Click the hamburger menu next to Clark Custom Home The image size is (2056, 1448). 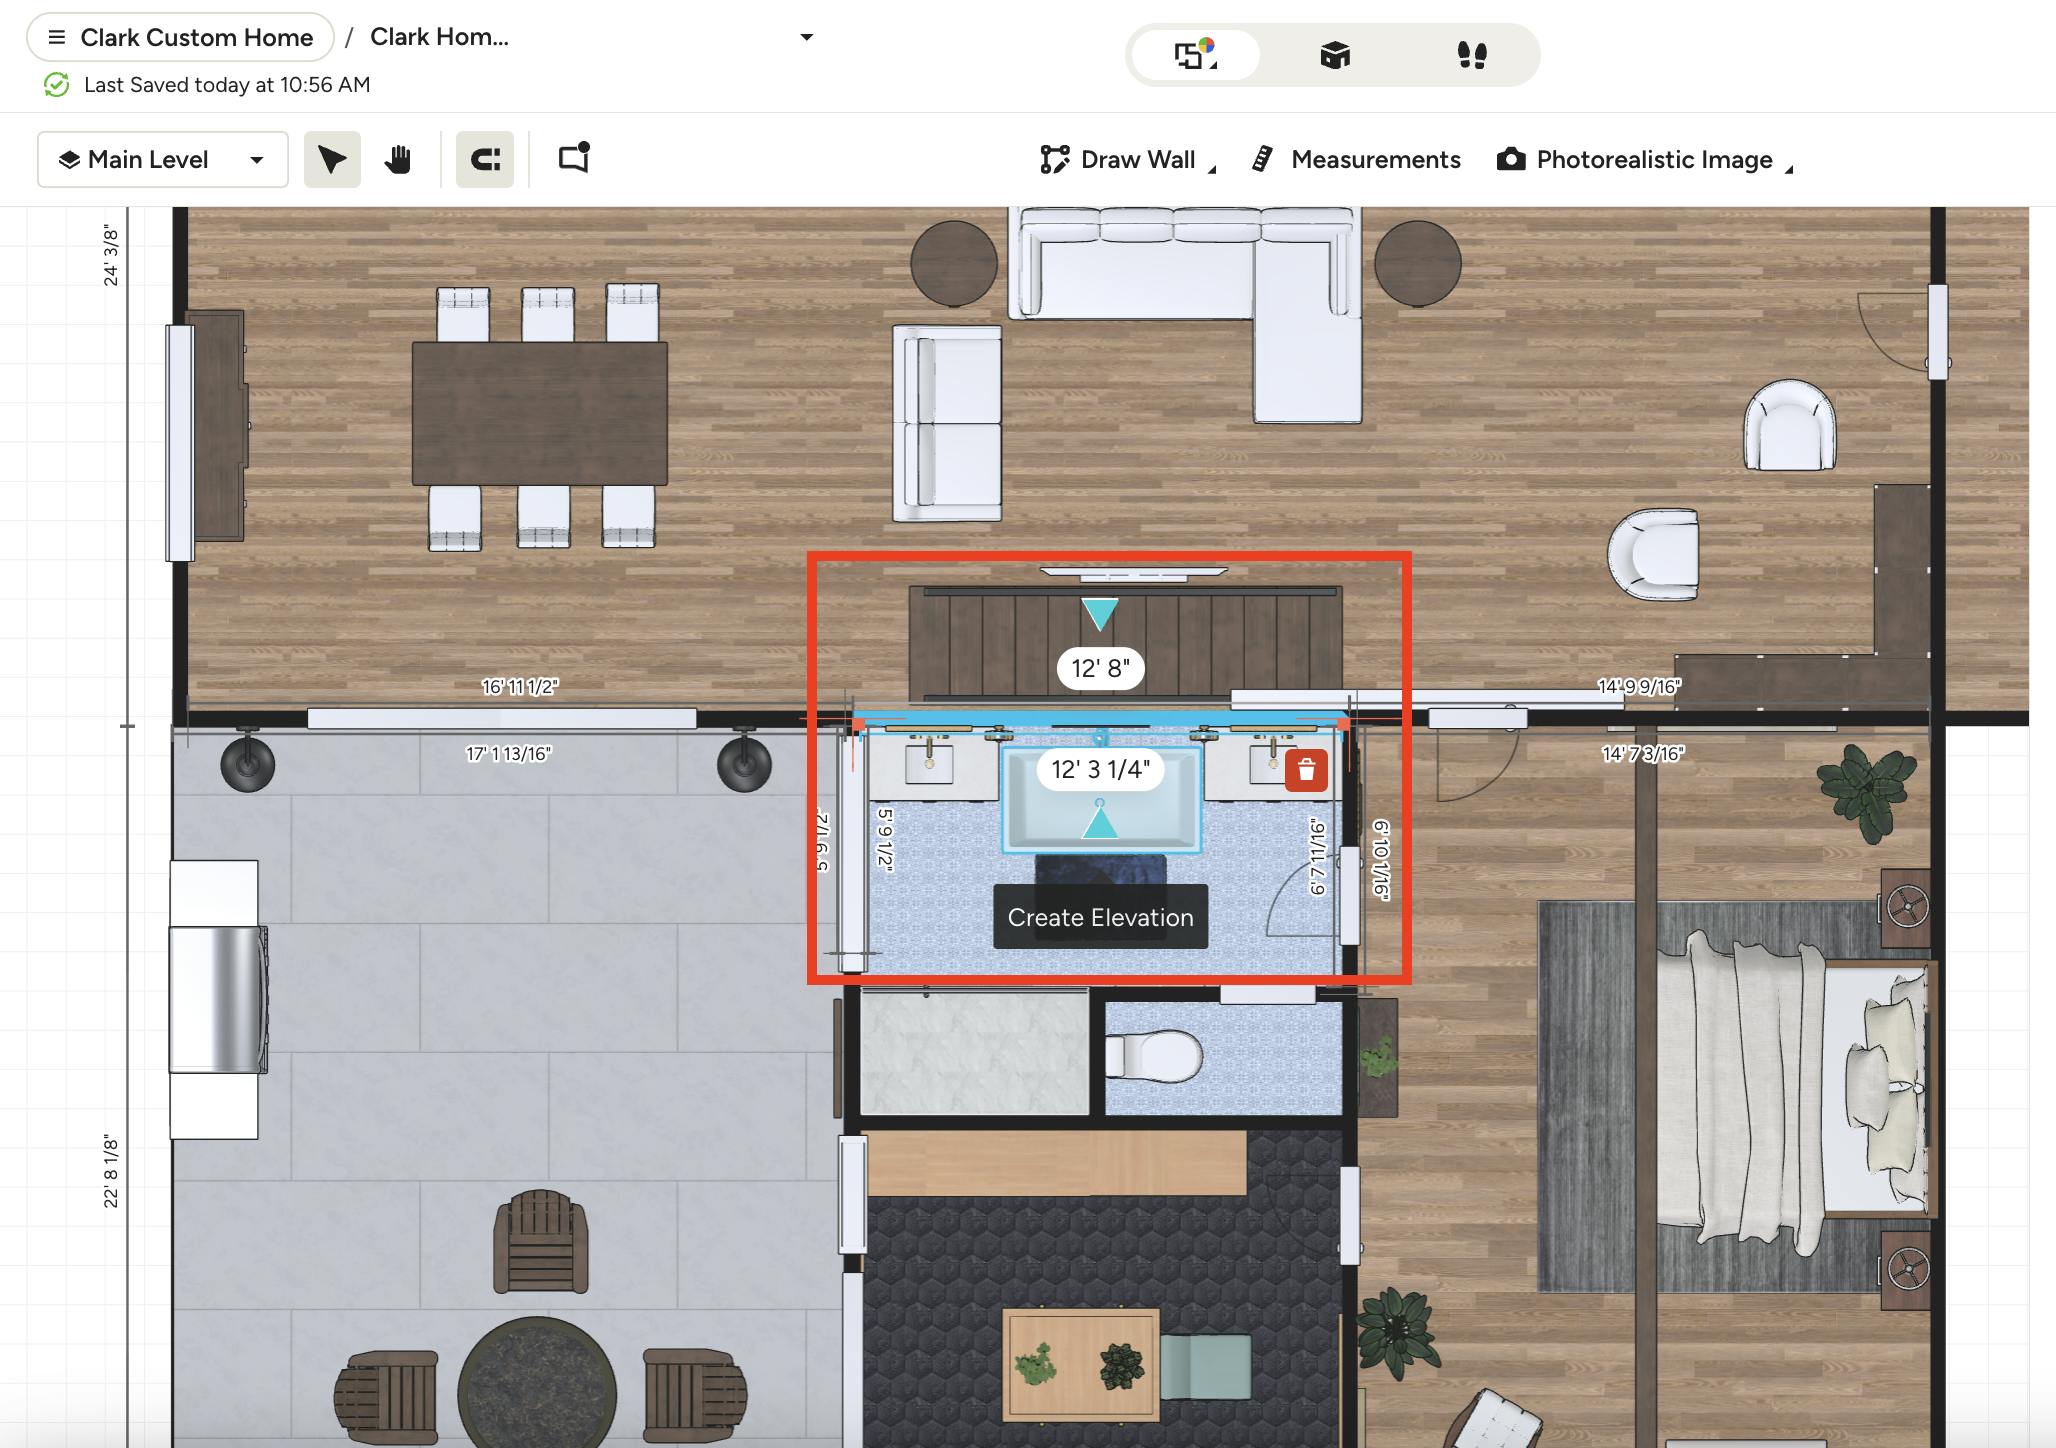pyautogui.click(x=56, y=37)
